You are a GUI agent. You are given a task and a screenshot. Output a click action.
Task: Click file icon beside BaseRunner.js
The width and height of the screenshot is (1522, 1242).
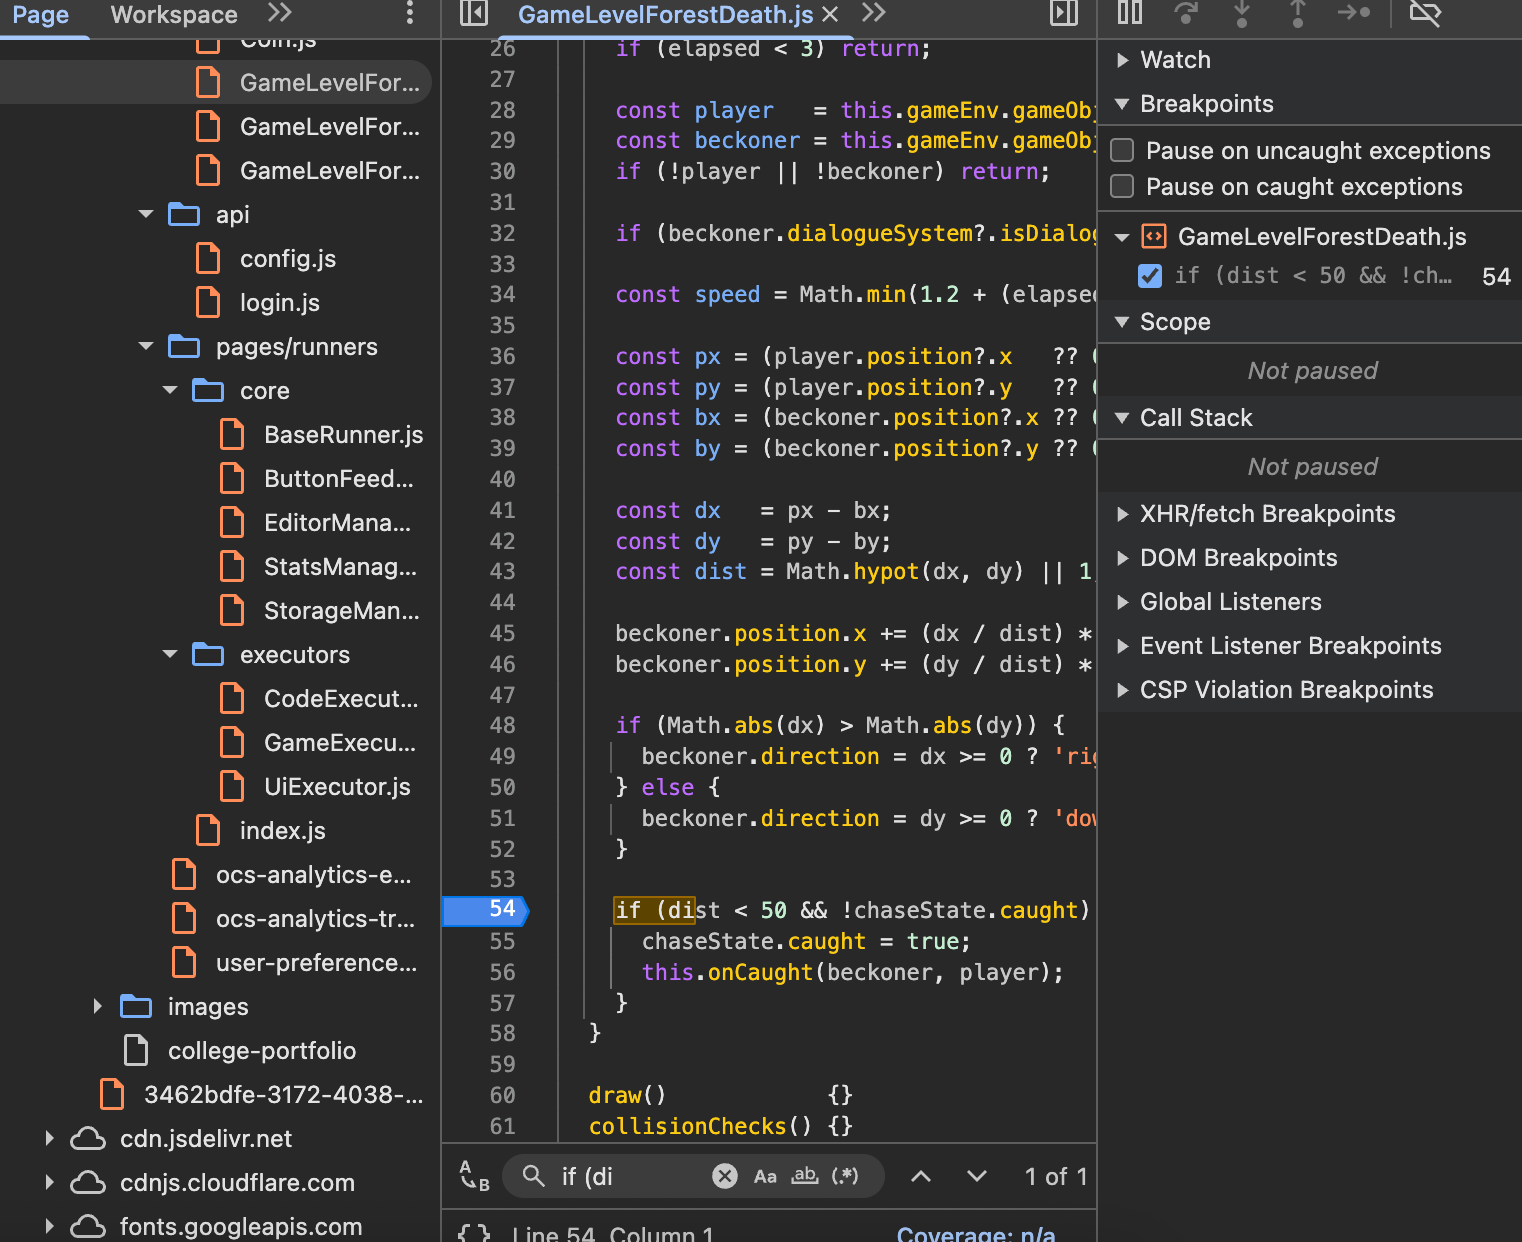232,434
